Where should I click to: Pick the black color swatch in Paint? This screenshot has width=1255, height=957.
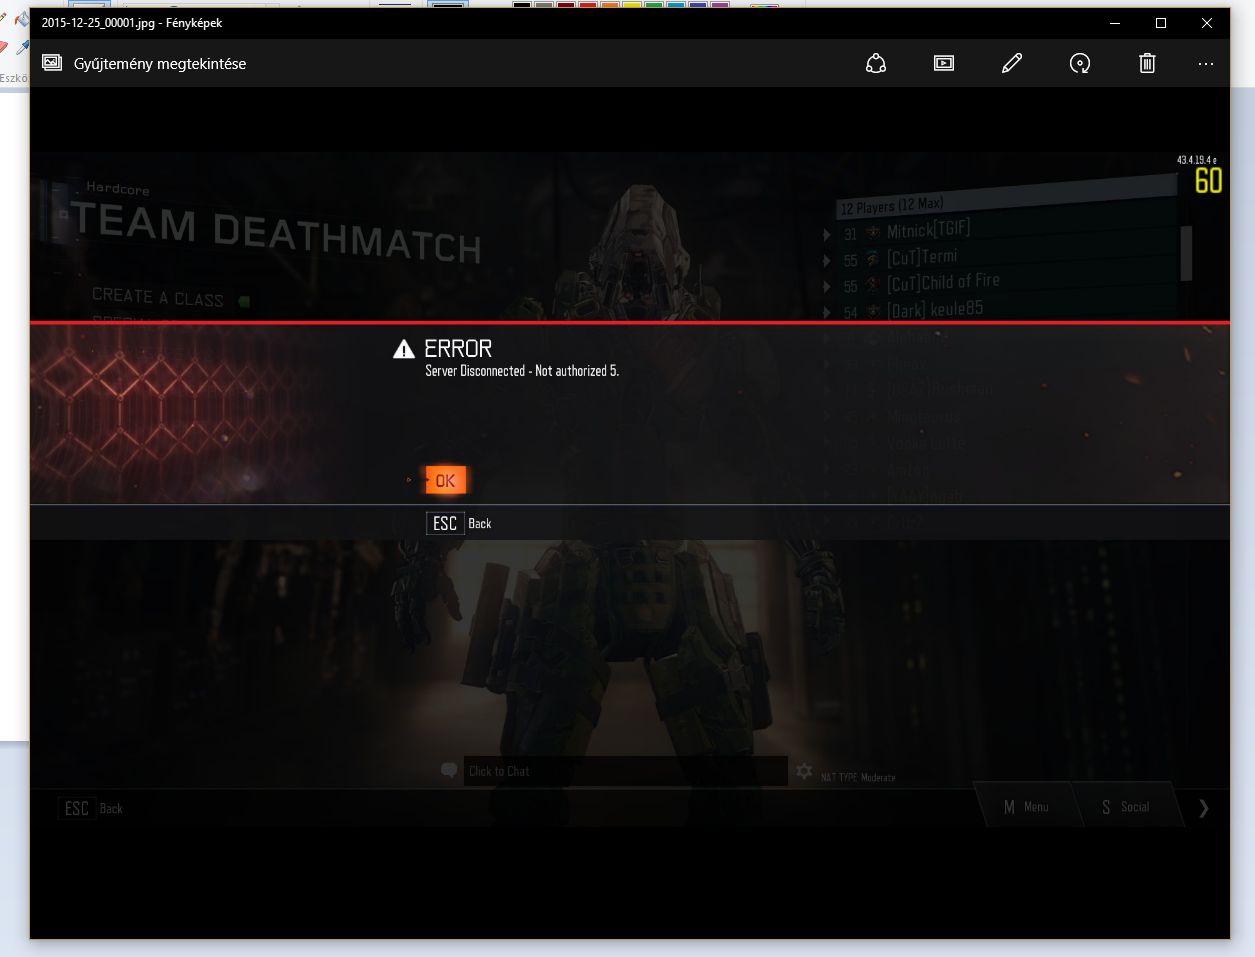(521, 5)
